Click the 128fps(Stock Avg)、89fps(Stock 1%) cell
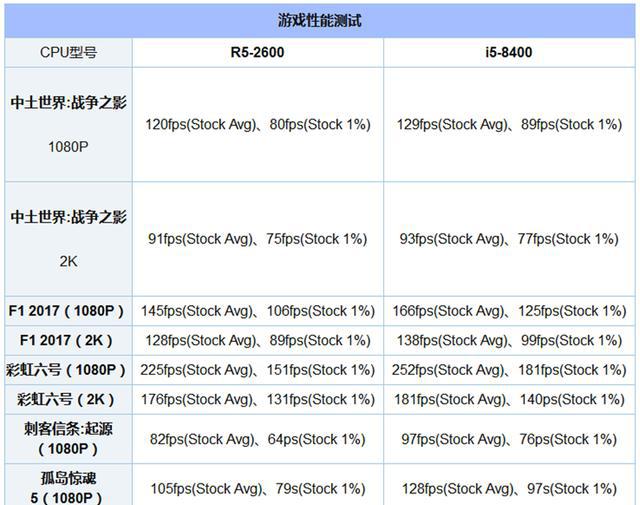Image resolution: width=640 pixels, height=505 pixels. [258, 340]
